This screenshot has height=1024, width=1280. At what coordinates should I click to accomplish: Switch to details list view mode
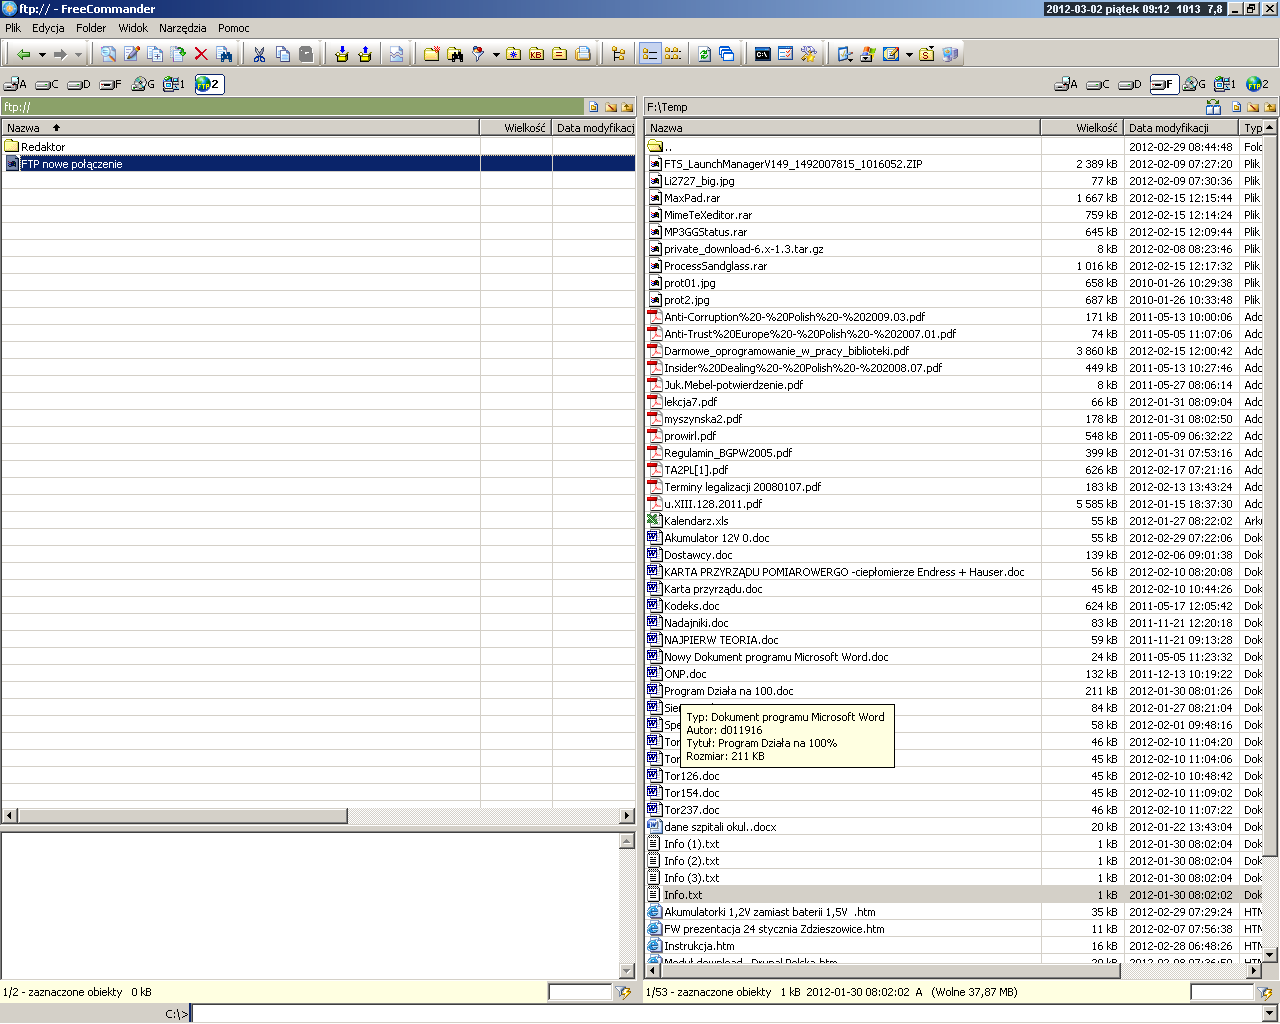[650, 54]
